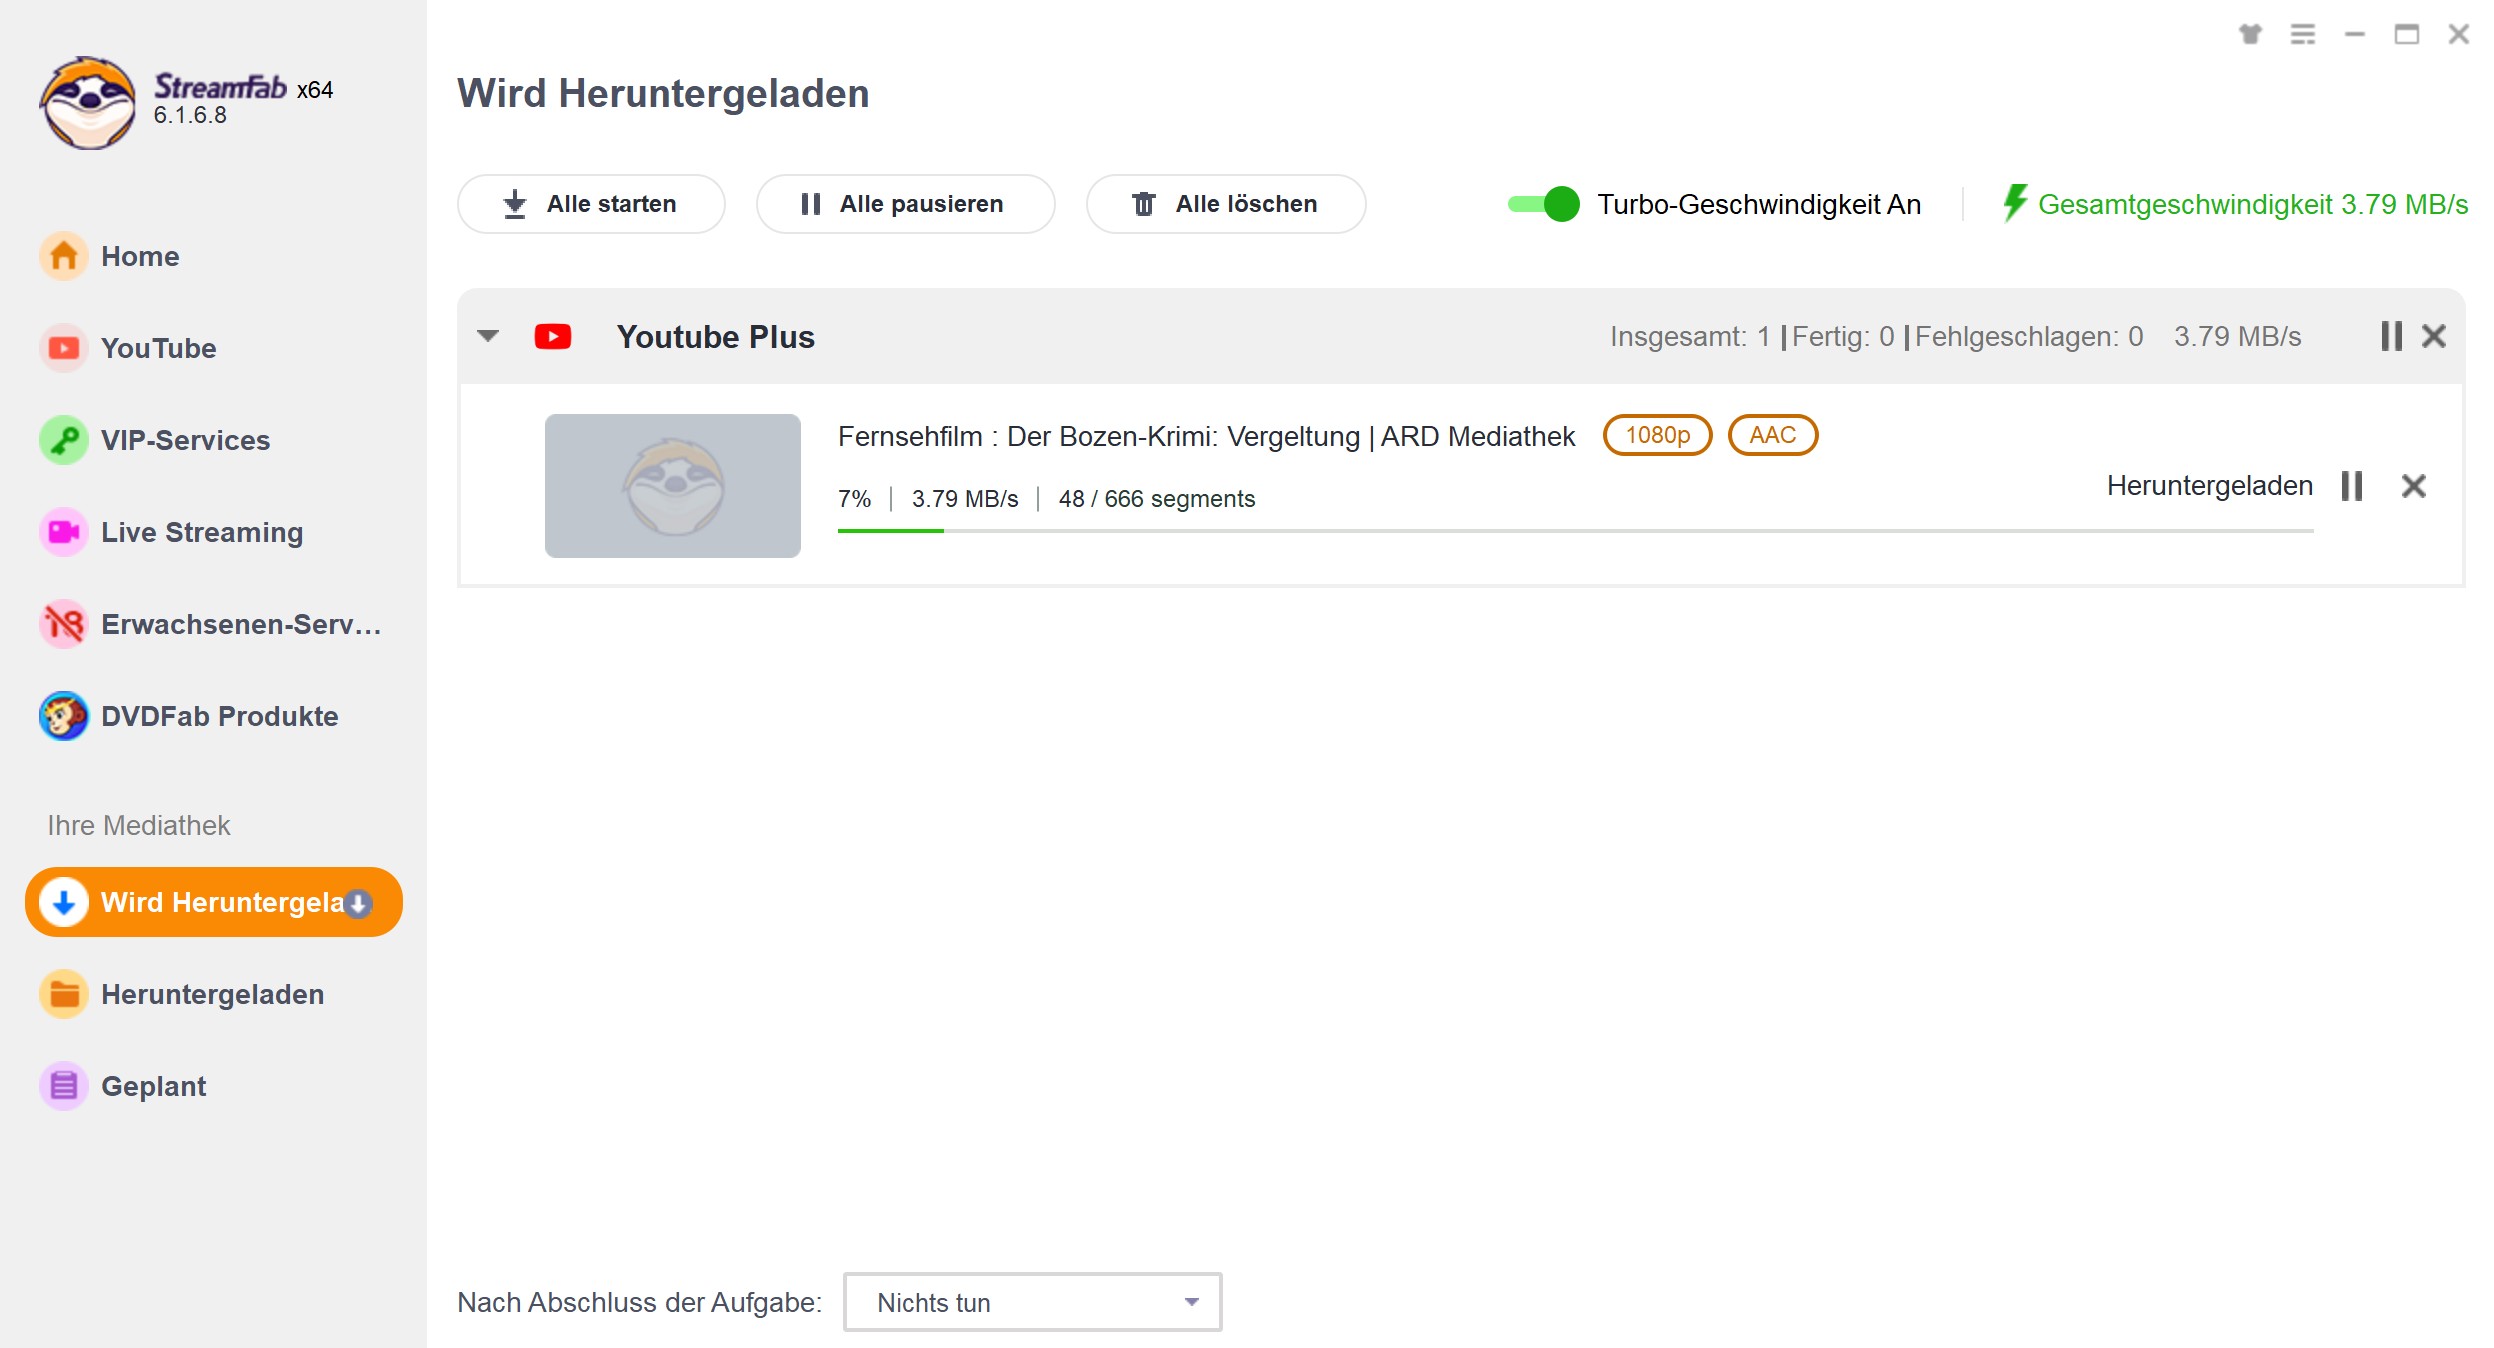This screenshot has width=2494, height=1348.
Task: Open Nach Abschluss der Aufgabe dropdown
Action: [1032, 1300]
